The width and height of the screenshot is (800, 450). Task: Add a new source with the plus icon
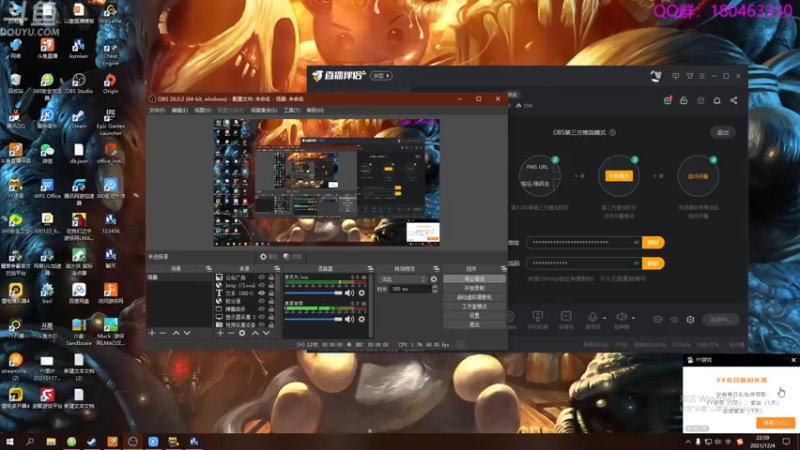click(x=220, y=333)
